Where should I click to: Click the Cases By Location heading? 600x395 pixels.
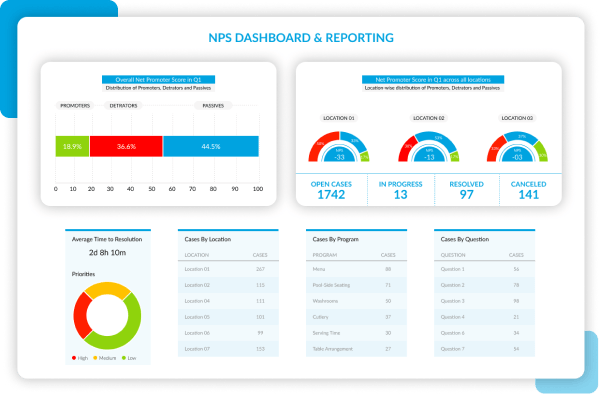tap(208, 239)
